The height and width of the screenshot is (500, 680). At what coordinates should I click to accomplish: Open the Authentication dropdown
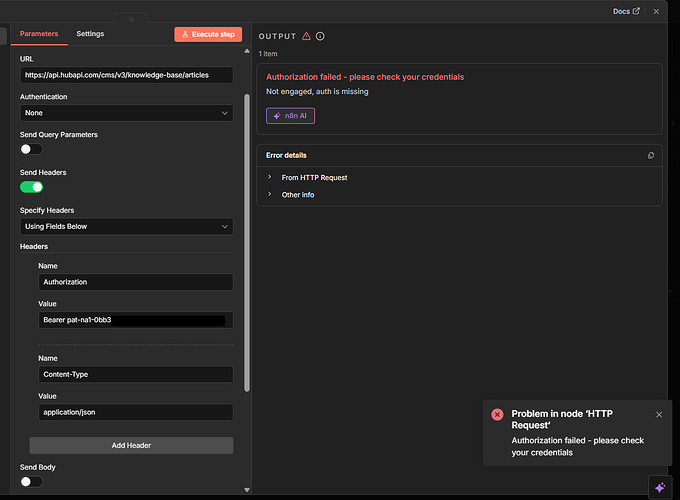click(x=126, y=113)
